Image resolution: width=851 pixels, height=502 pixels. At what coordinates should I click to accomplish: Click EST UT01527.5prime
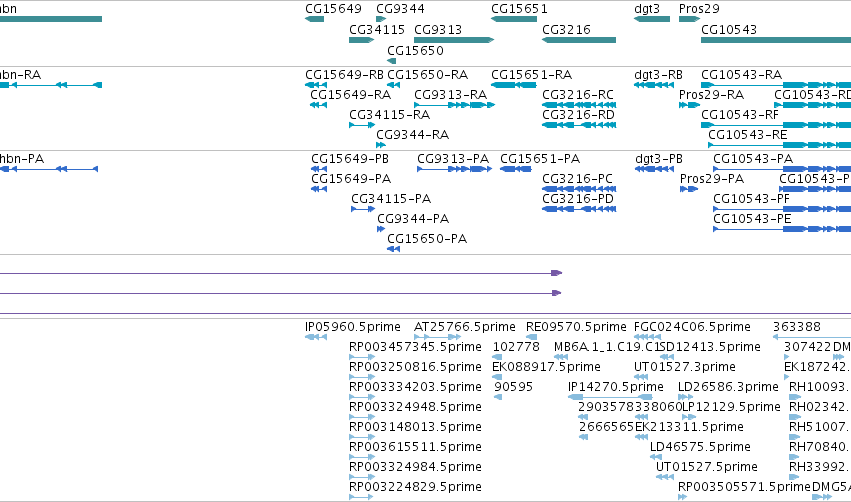(x=707, y=467)
